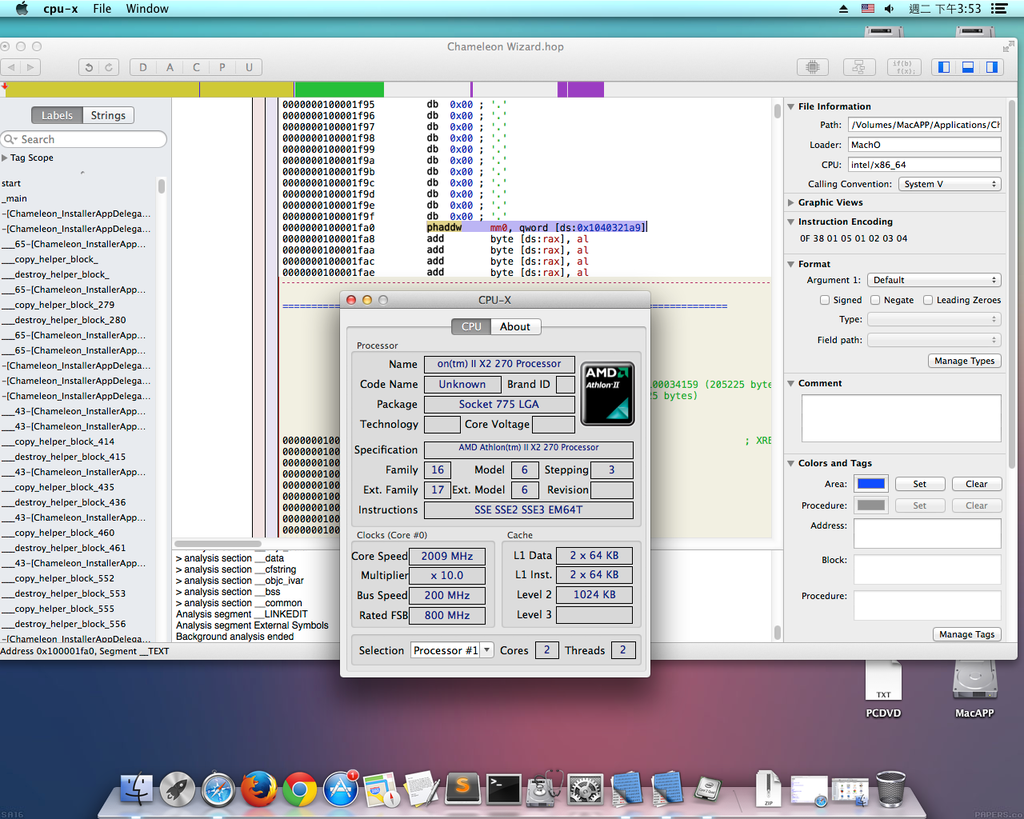Open the Calling Convention System V dropdown
Image resolution: width=1024 pixels, height=819 pixels.
950,184
